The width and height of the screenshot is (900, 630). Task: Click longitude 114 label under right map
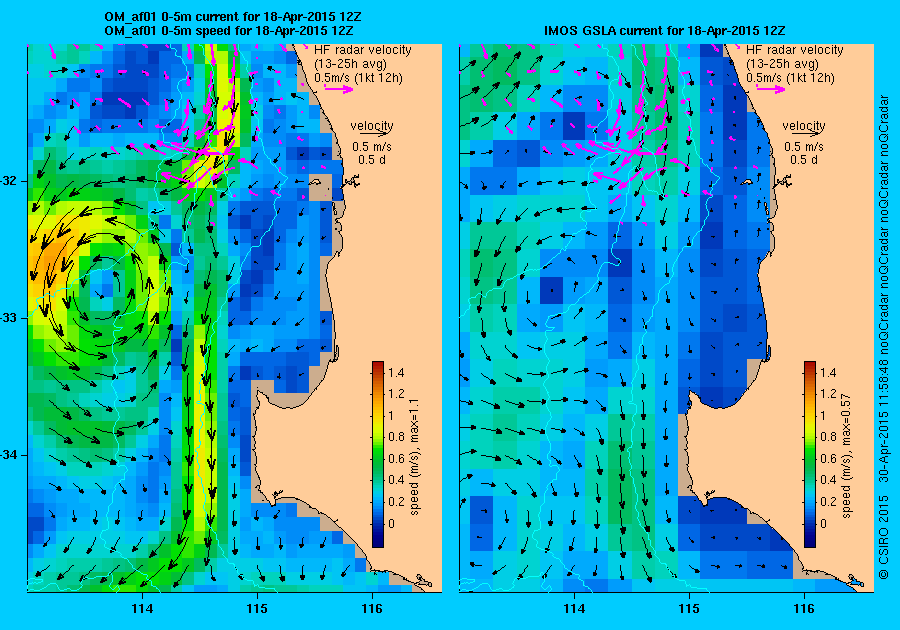tap(573, 609)
